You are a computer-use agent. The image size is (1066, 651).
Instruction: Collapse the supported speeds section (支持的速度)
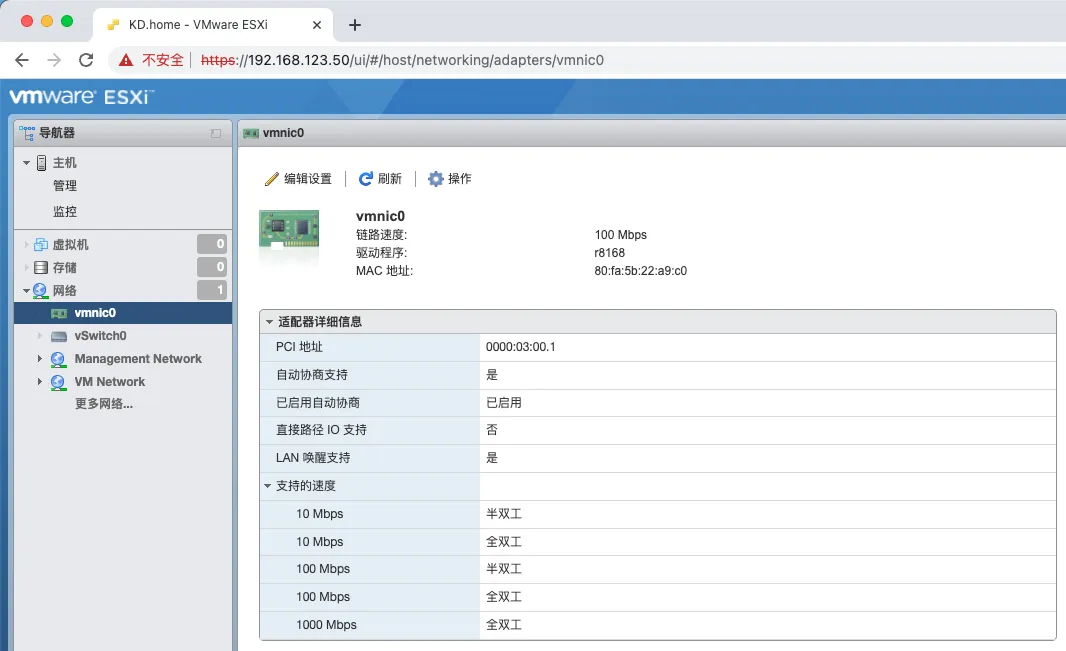[268, 486]
